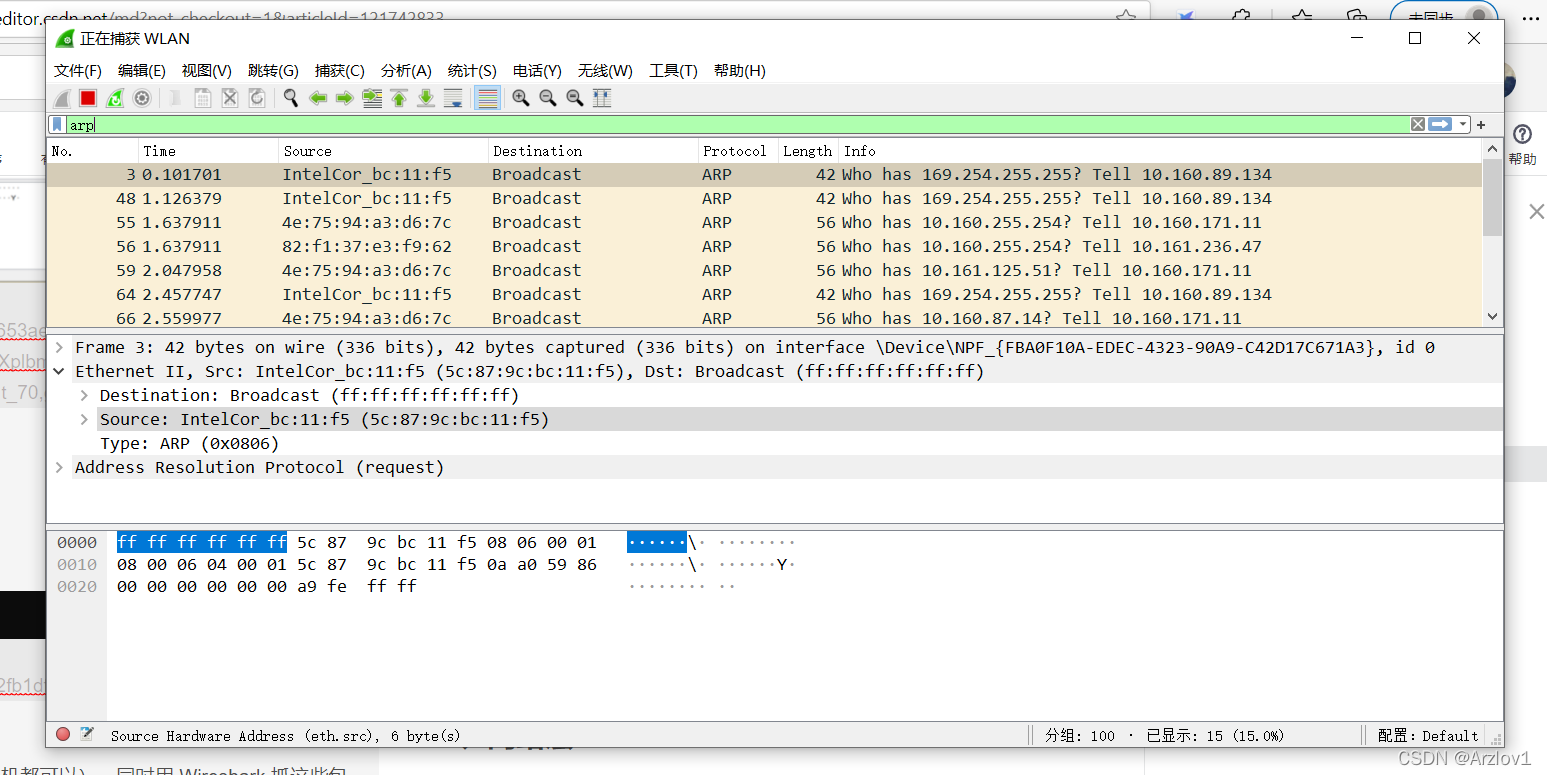1547x775 pixels.
Task: Click the arp display filter field
Action: point(737,125)
